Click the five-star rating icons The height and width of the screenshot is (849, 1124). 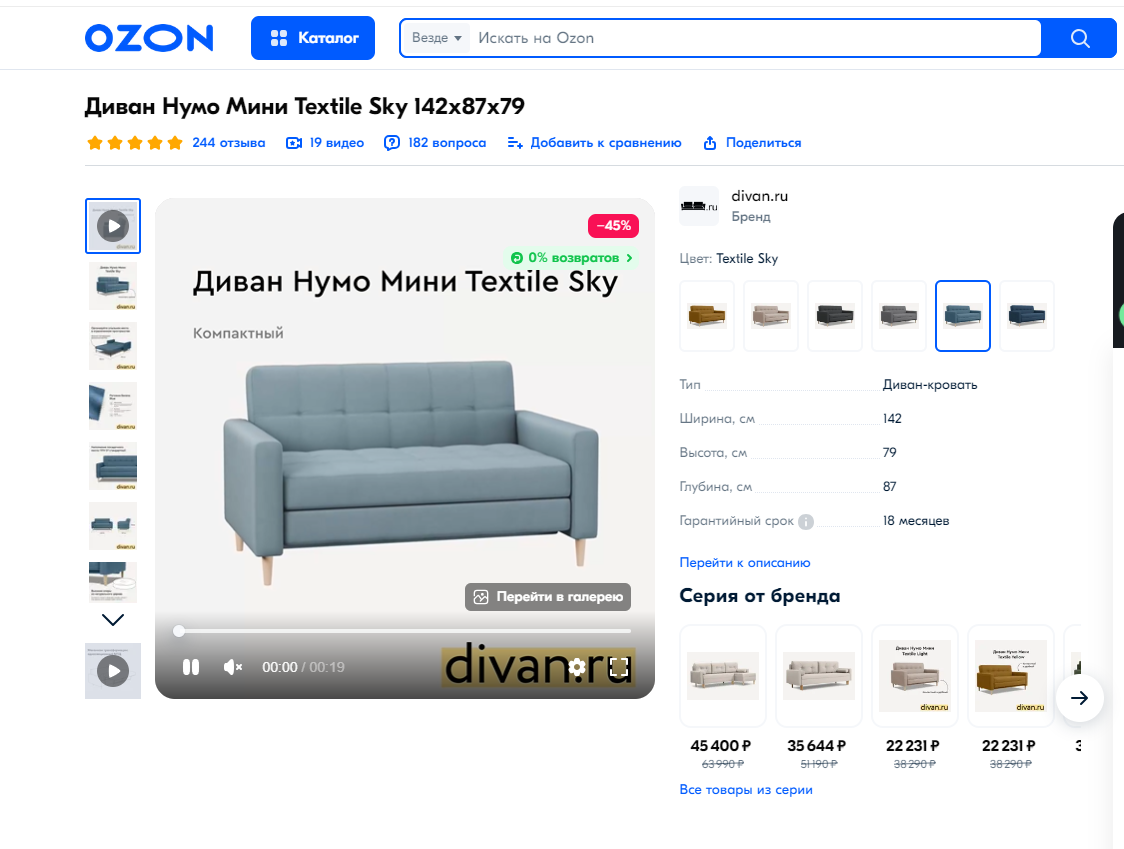(135, 143)
